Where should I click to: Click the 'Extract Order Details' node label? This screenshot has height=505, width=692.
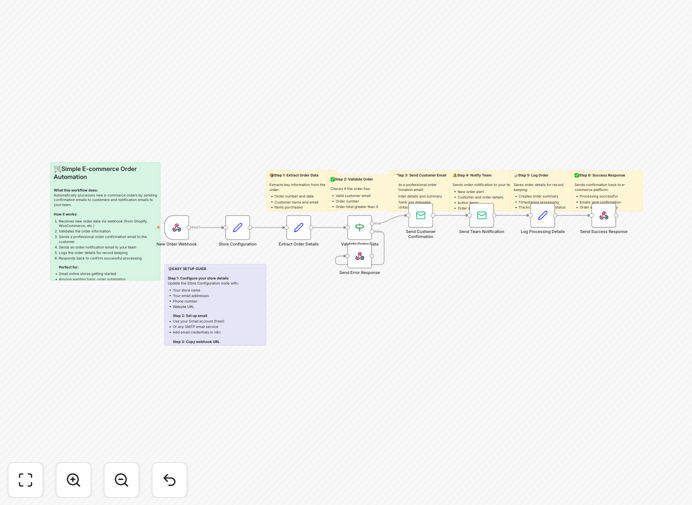(x=298, y=244)
